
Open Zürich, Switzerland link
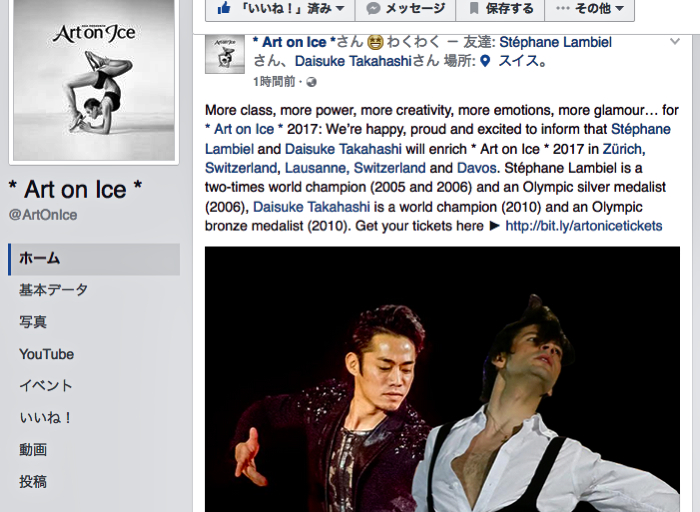click(x=425, y=158)
